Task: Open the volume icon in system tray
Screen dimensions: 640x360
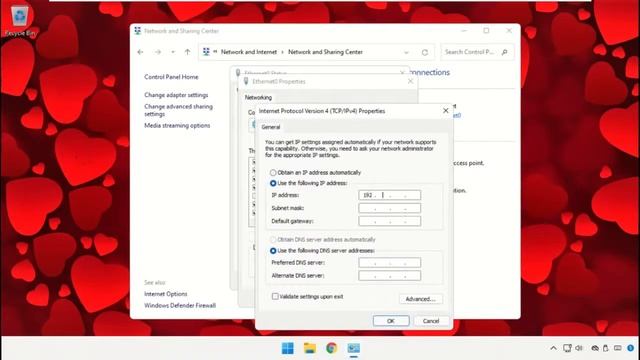Action: tap(579, 348)
